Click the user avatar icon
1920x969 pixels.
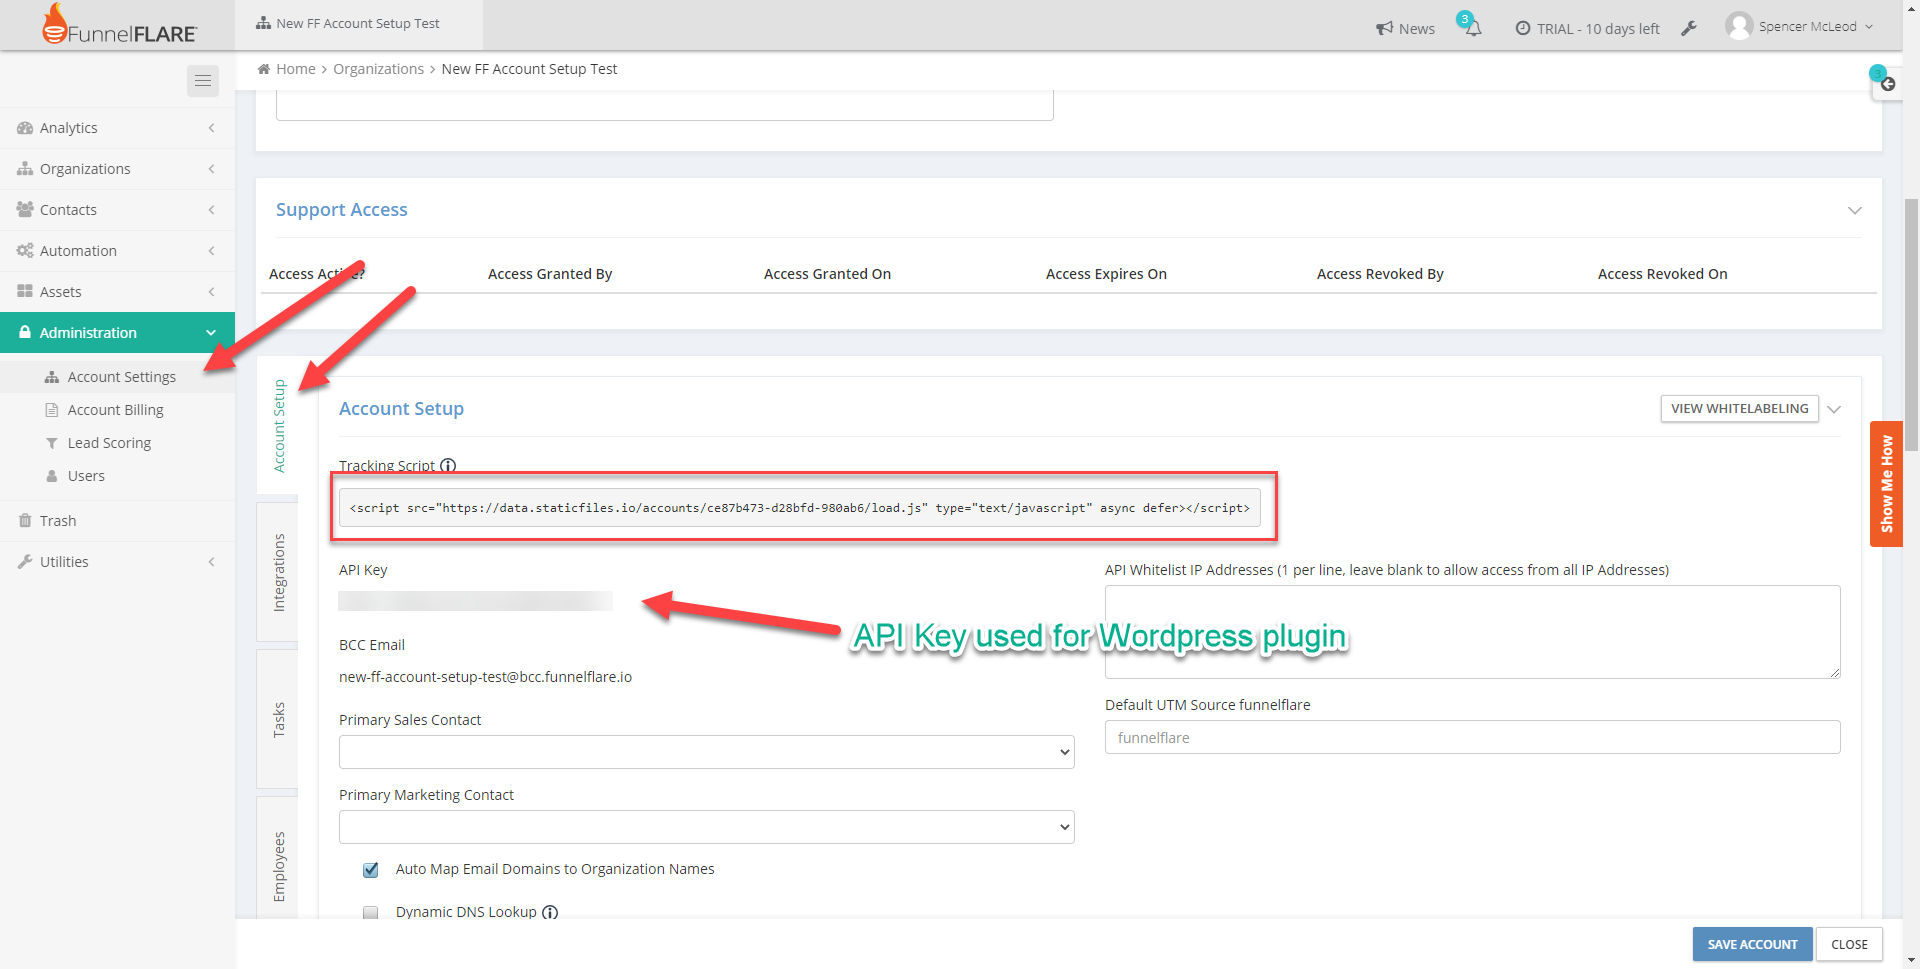tap(1739, 26)
